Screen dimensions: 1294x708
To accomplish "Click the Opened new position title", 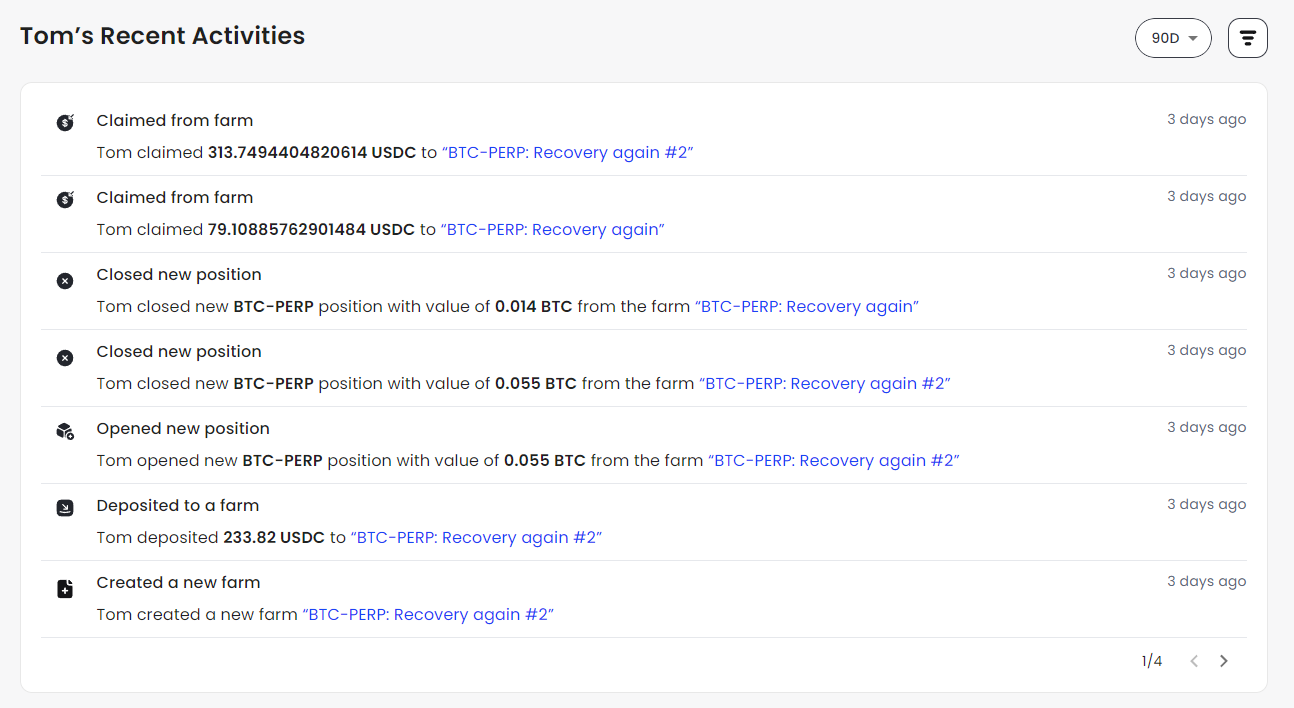I will pyautogui.click(x=183, y=429).
